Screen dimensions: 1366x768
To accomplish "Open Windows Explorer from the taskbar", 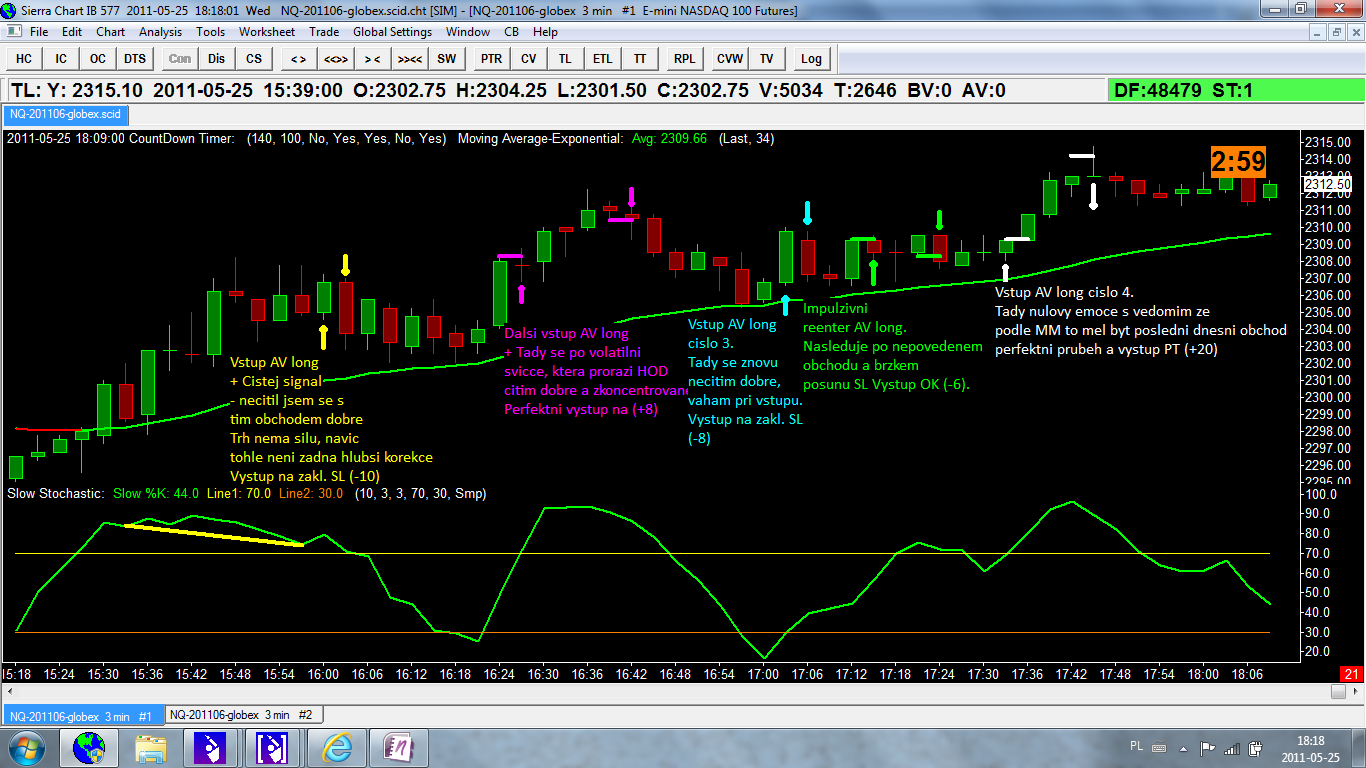I will click(x=151, y=747).
